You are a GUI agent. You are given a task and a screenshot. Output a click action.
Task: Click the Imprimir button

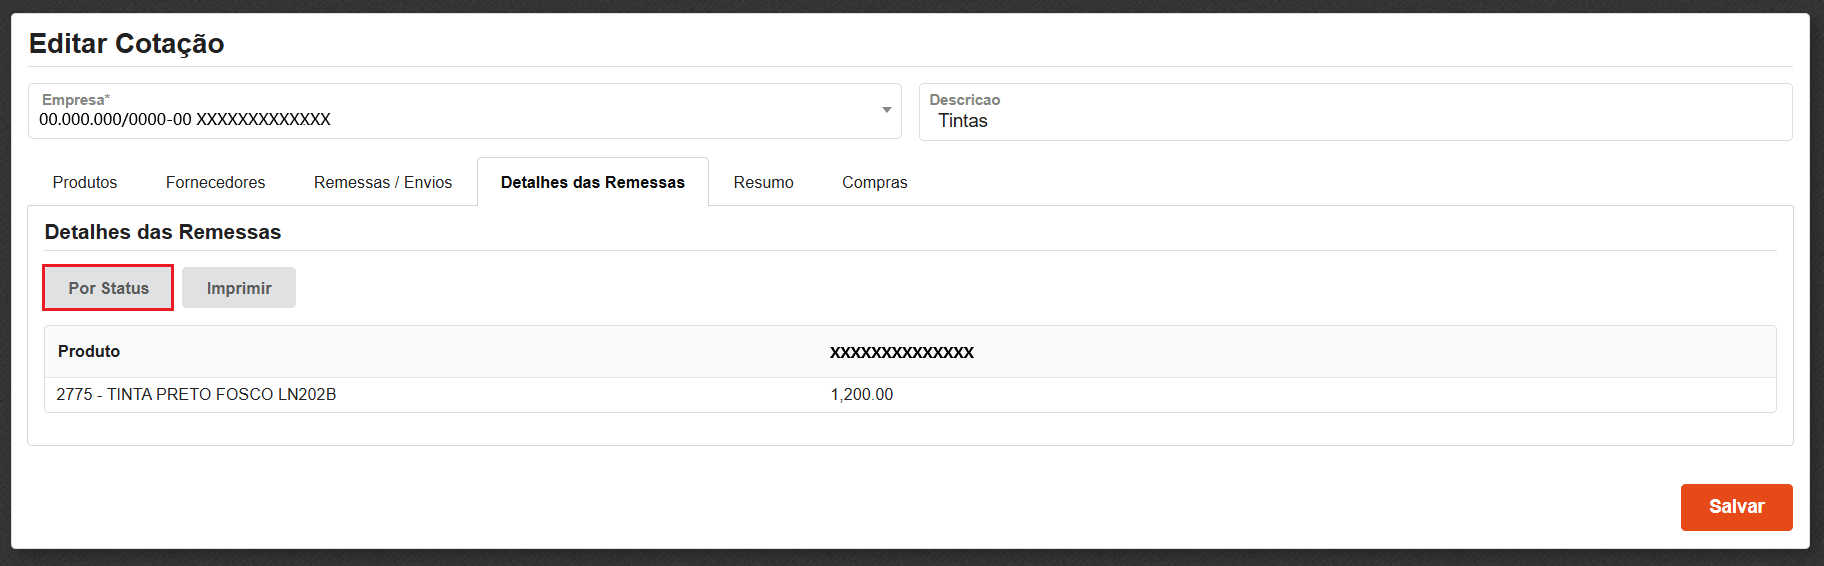[x=239, y=288]
